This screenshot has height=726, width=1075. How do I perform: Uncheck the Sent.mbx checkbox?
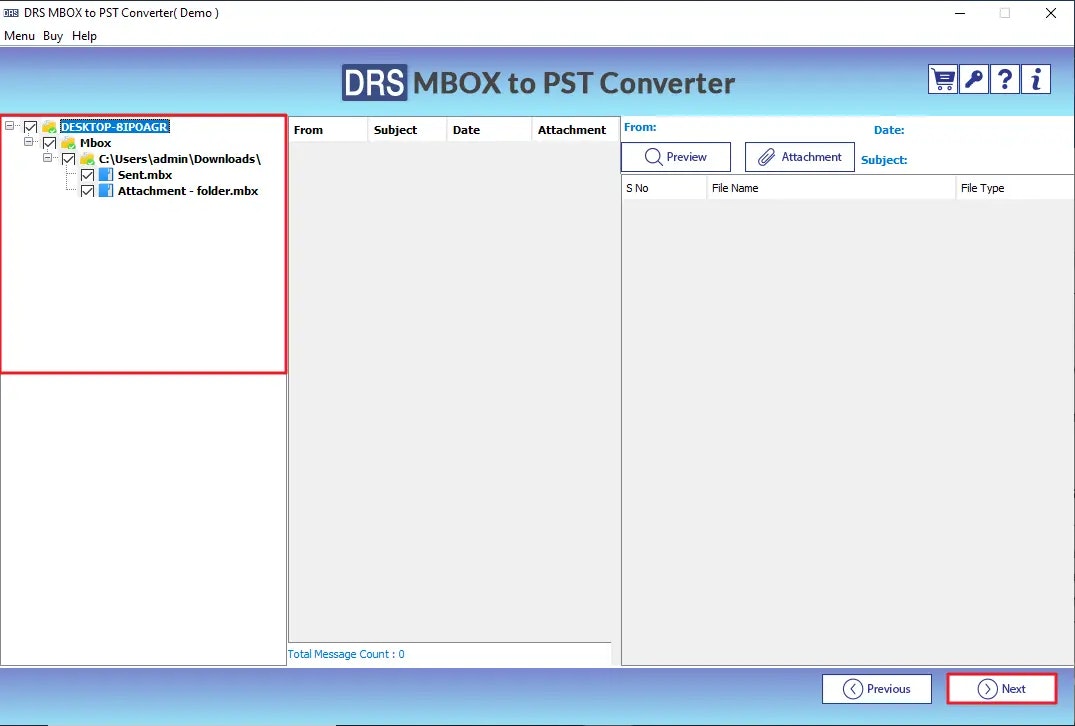(x=87, y=175)
